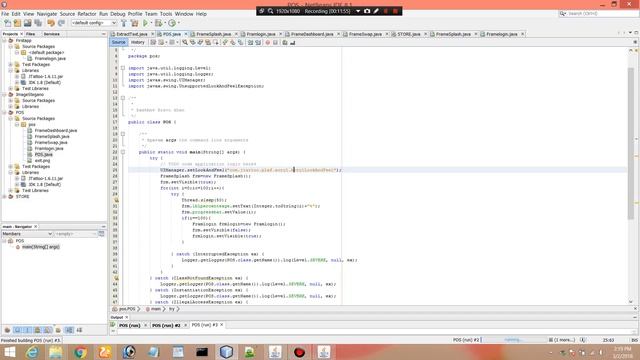The image size is (640, 360).
Task: Click the recorder pencil draw icon
Action: (376, 11)
